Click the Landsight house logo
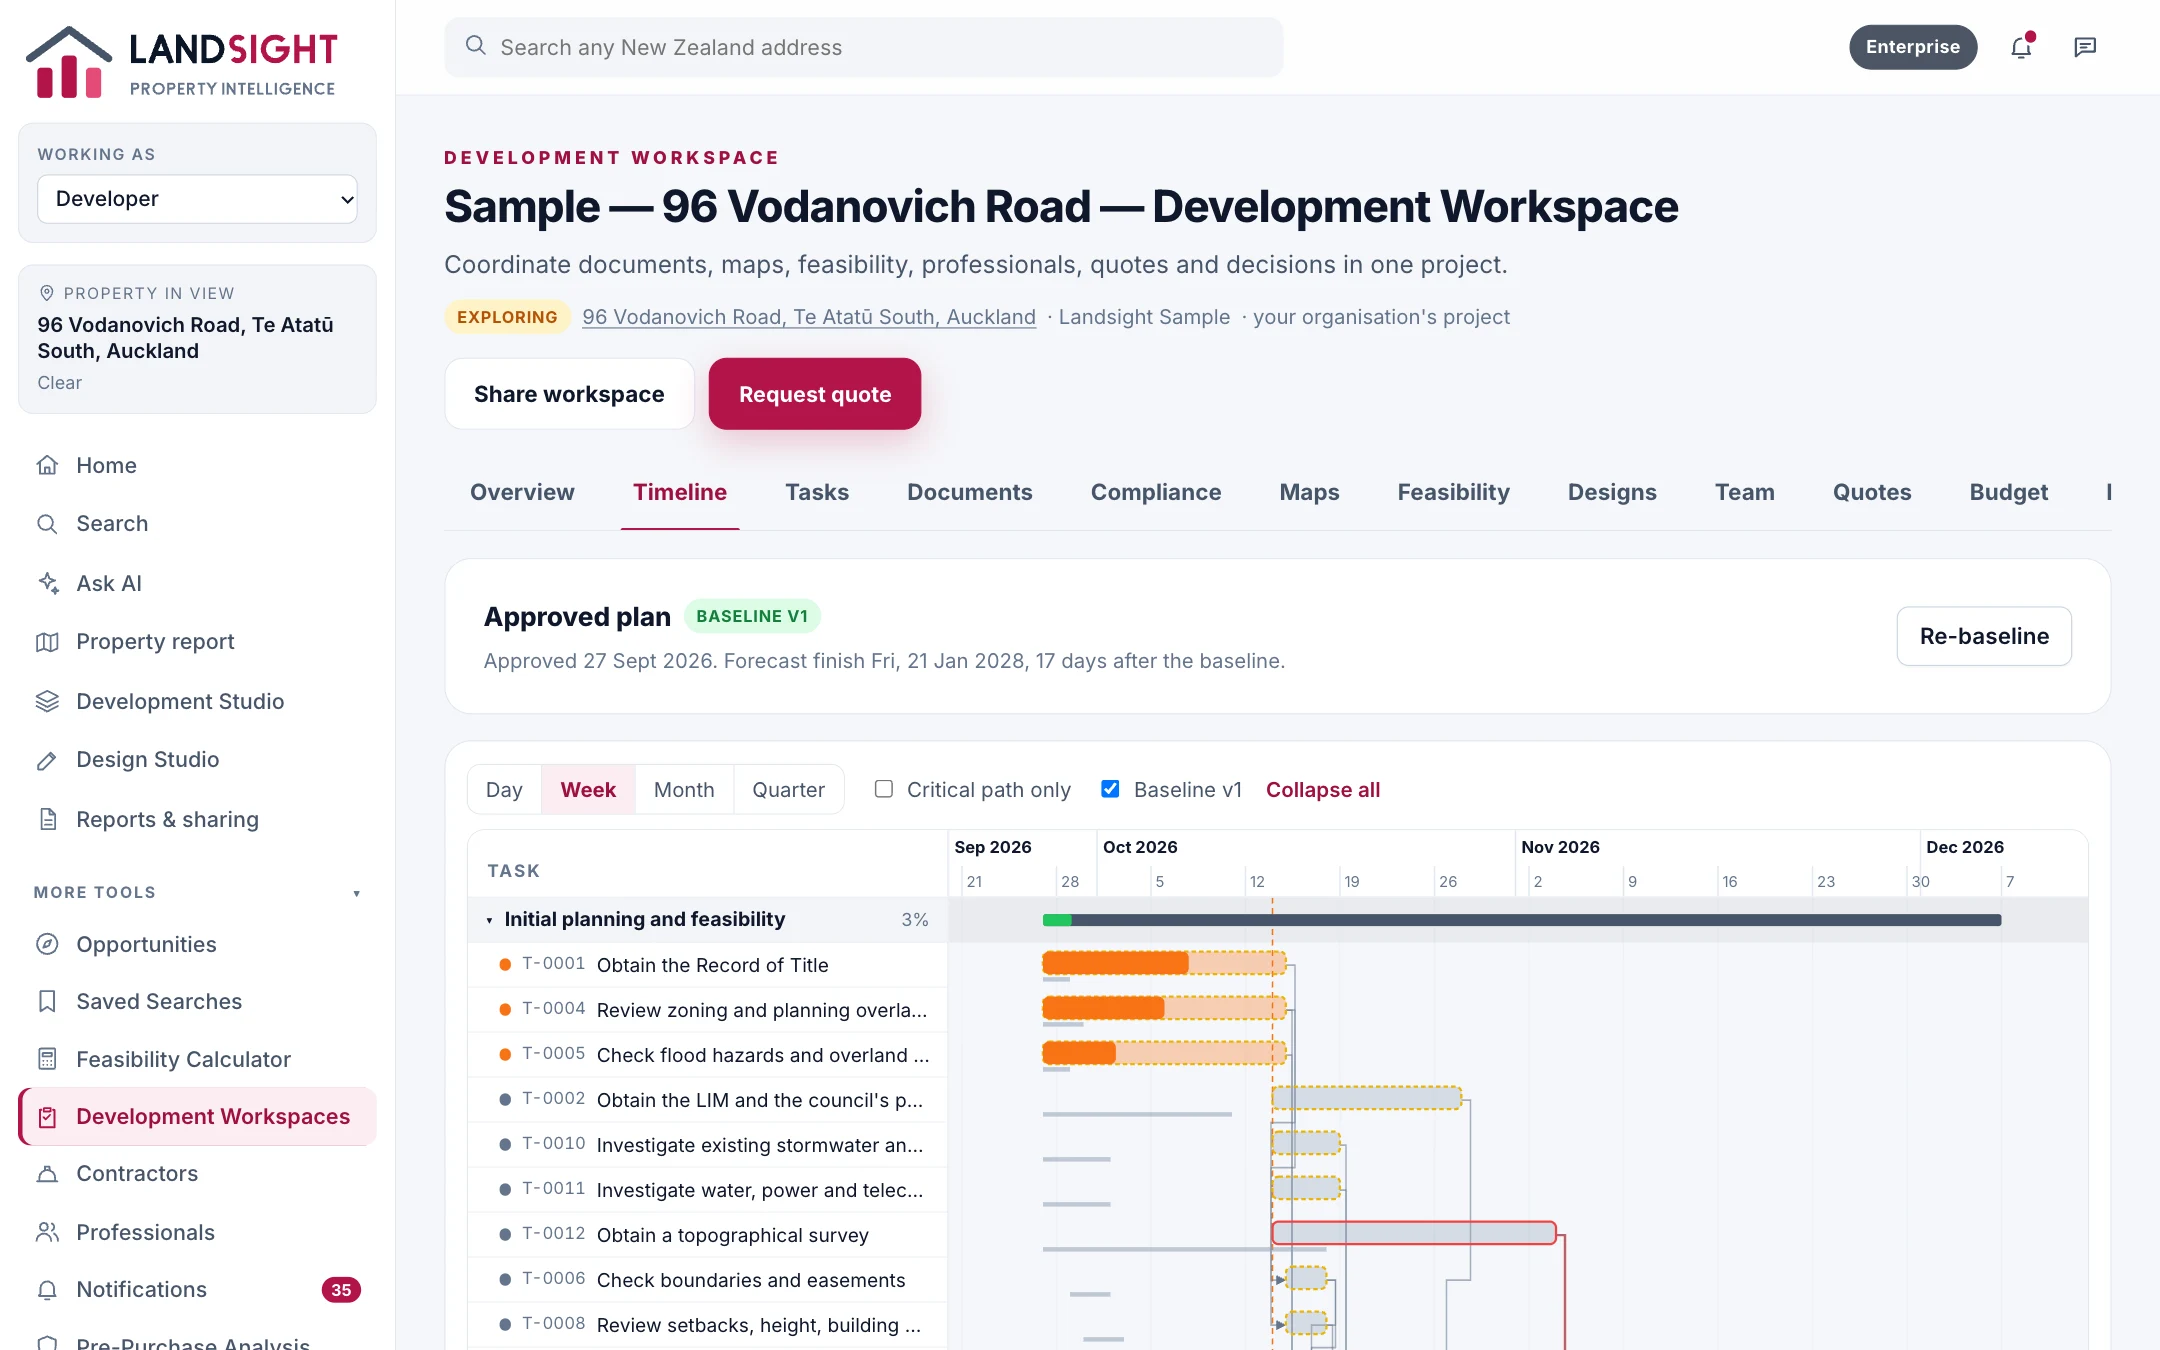This screenshot has width=2160, height=1350. point(68,62)
